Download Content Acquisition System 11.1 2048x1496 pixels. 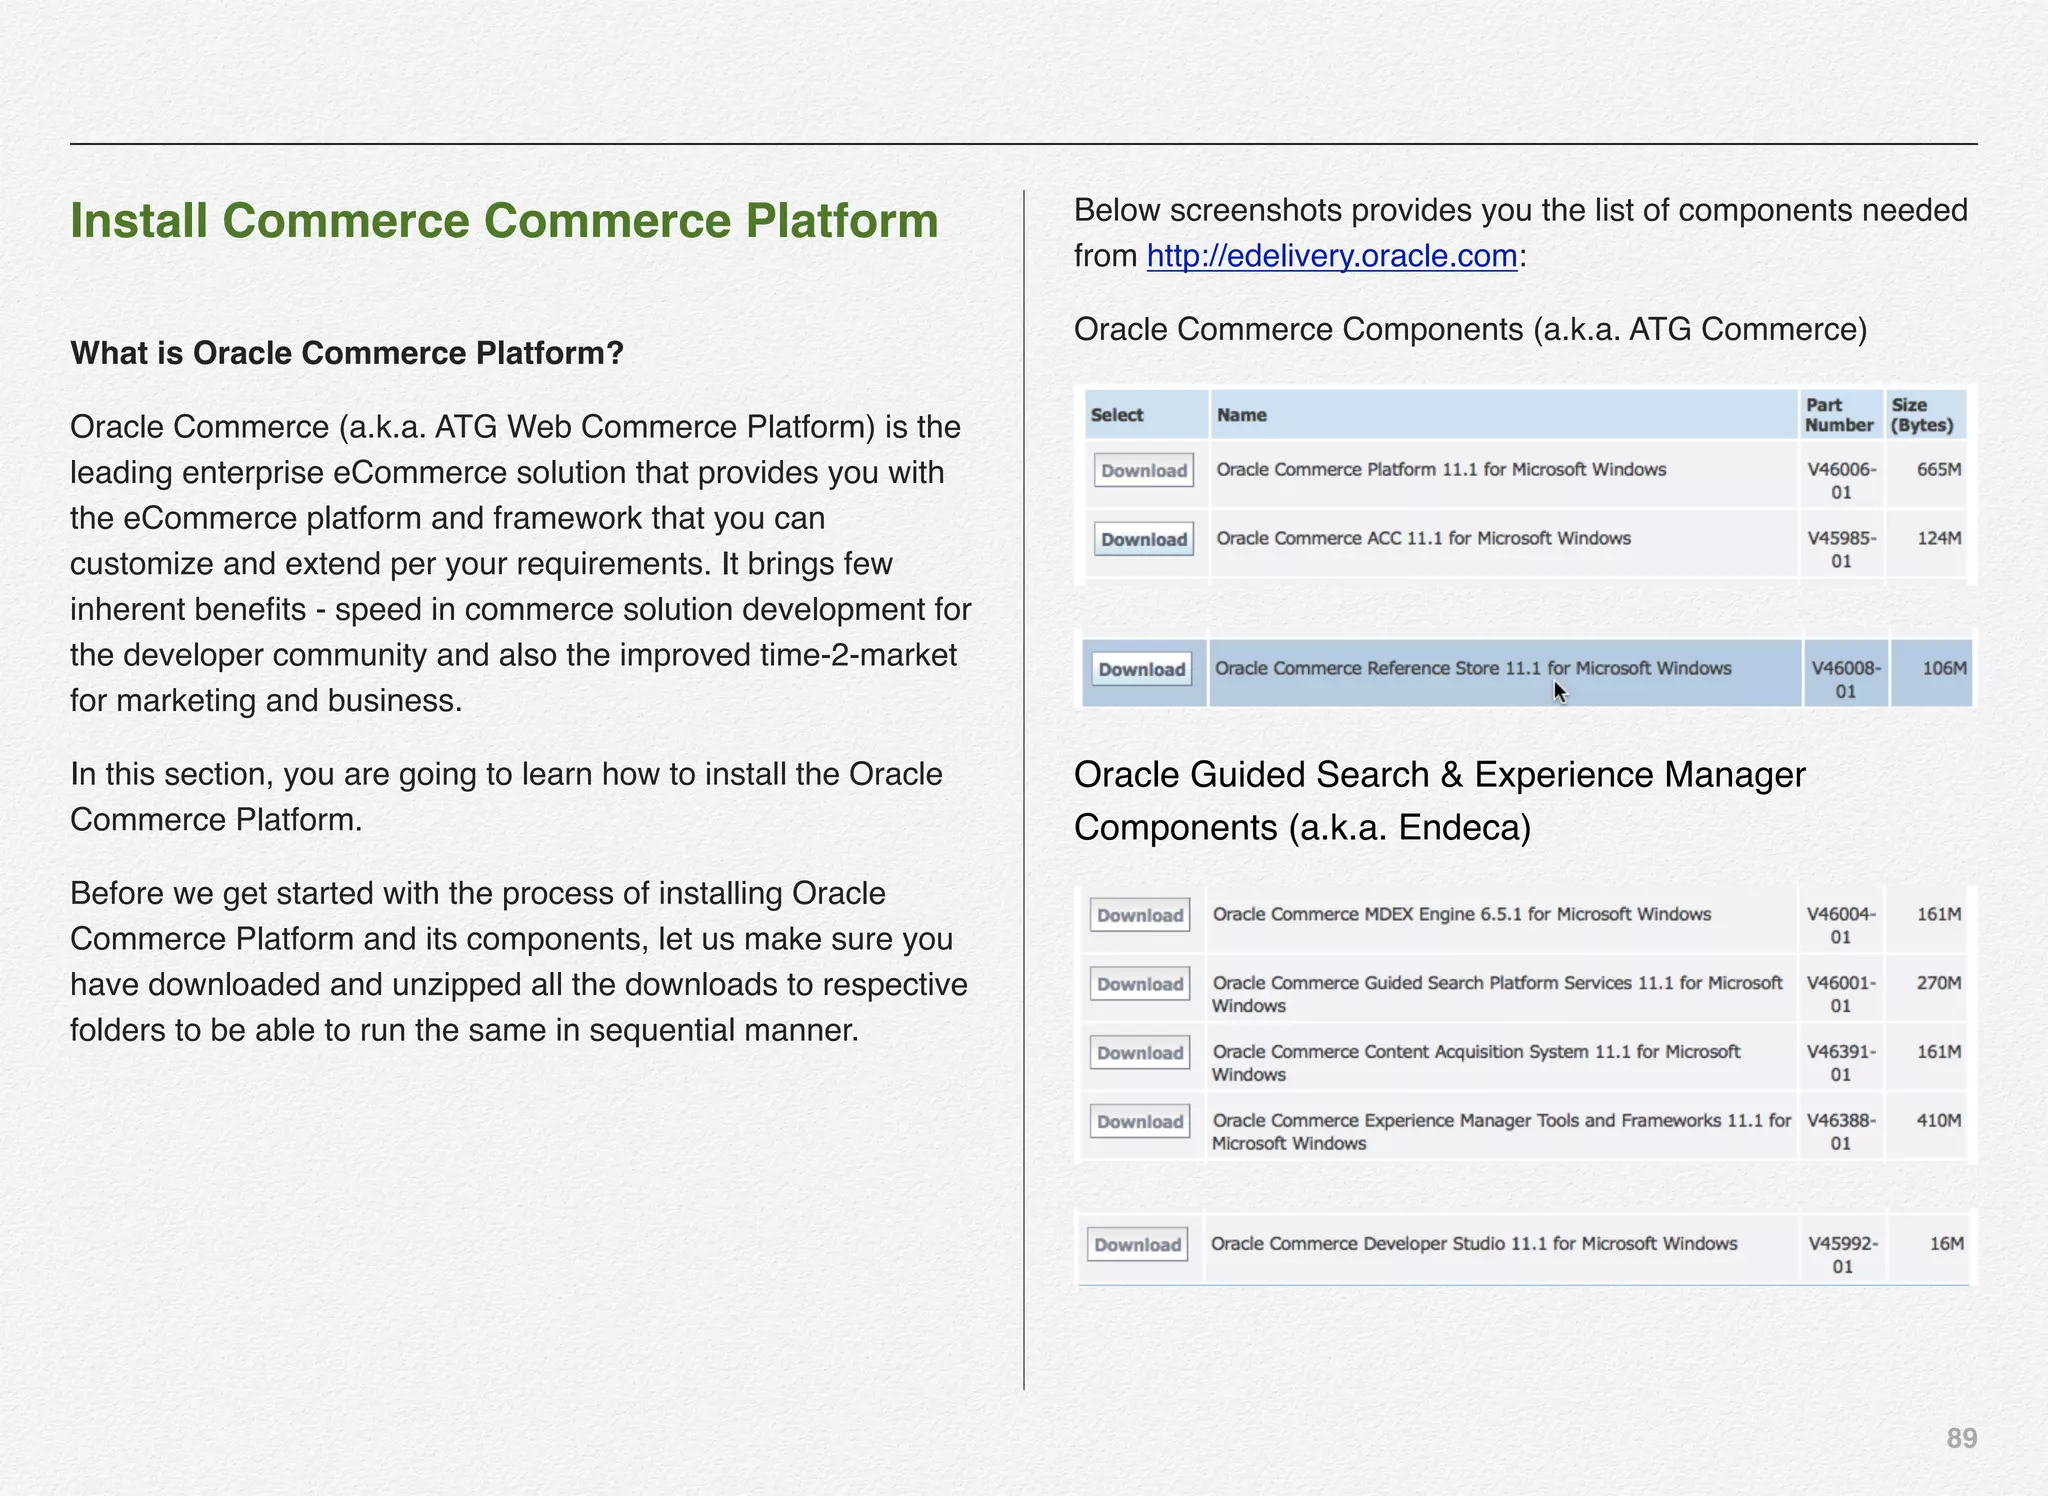point(1140,1053)
